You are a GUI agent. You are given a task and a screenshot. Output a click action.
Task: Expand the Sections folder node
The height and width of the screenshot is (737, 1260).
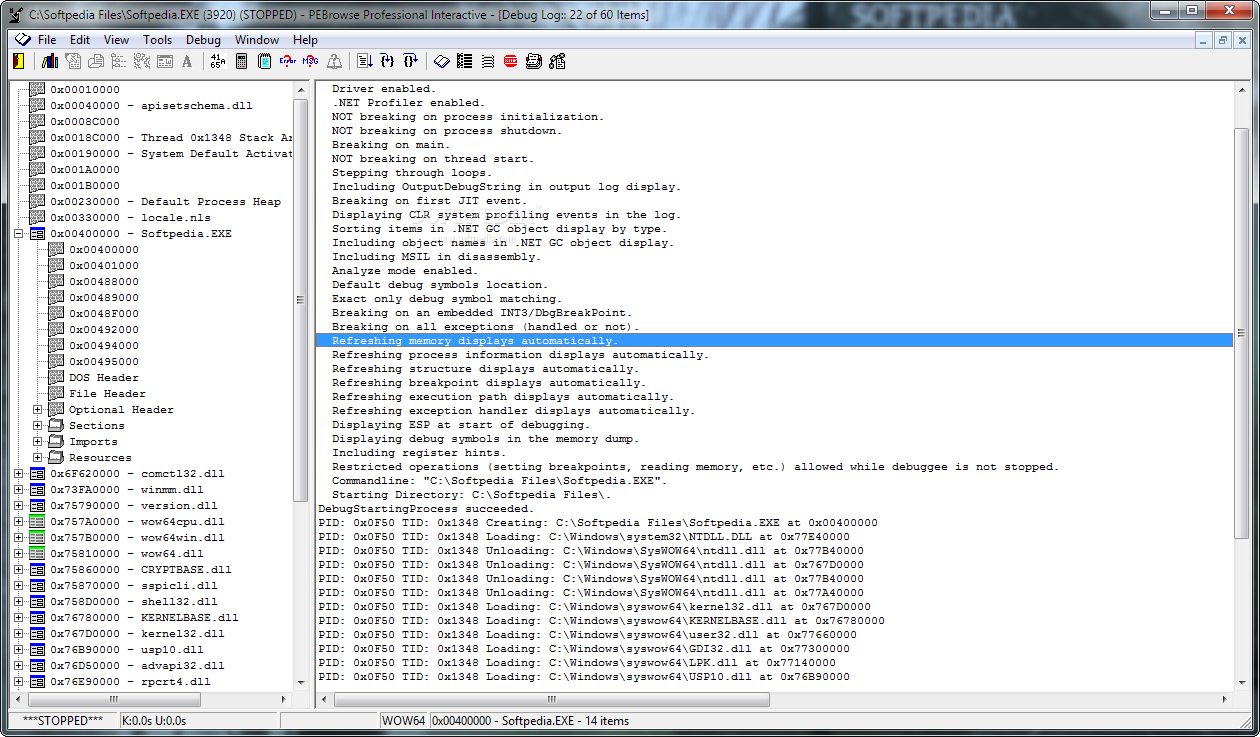click(38, 425)
